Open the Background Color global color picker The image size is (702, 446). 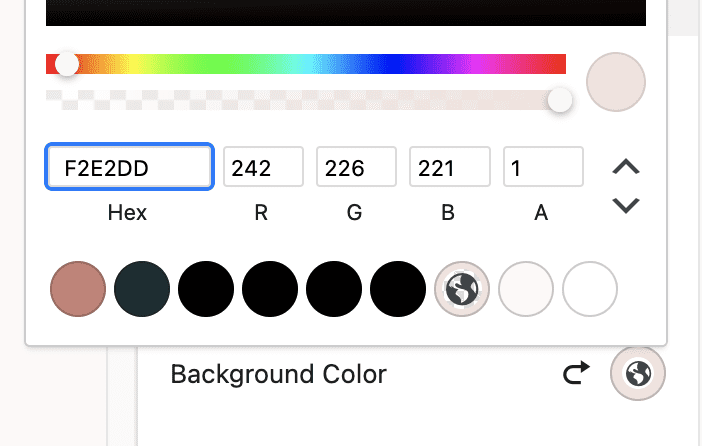pos(638,373)
